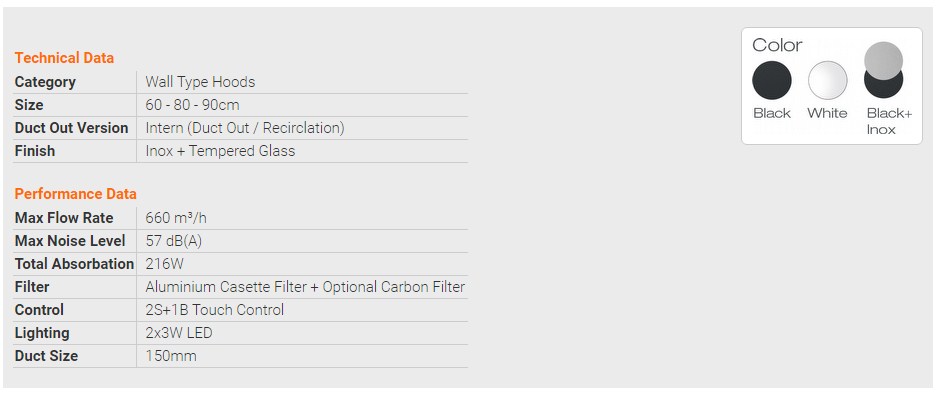Click the 'Performance Data' section heading
Screen dimensions: 942x399
pyautogui.click(x=76, y=193)
